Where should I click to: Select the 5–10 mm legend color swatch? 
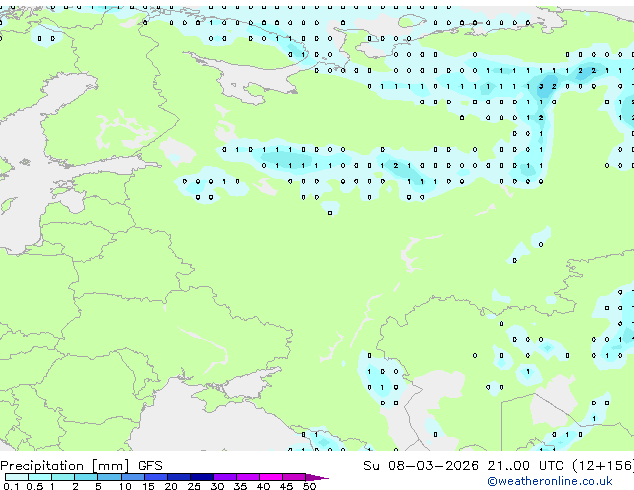point(109,477)
